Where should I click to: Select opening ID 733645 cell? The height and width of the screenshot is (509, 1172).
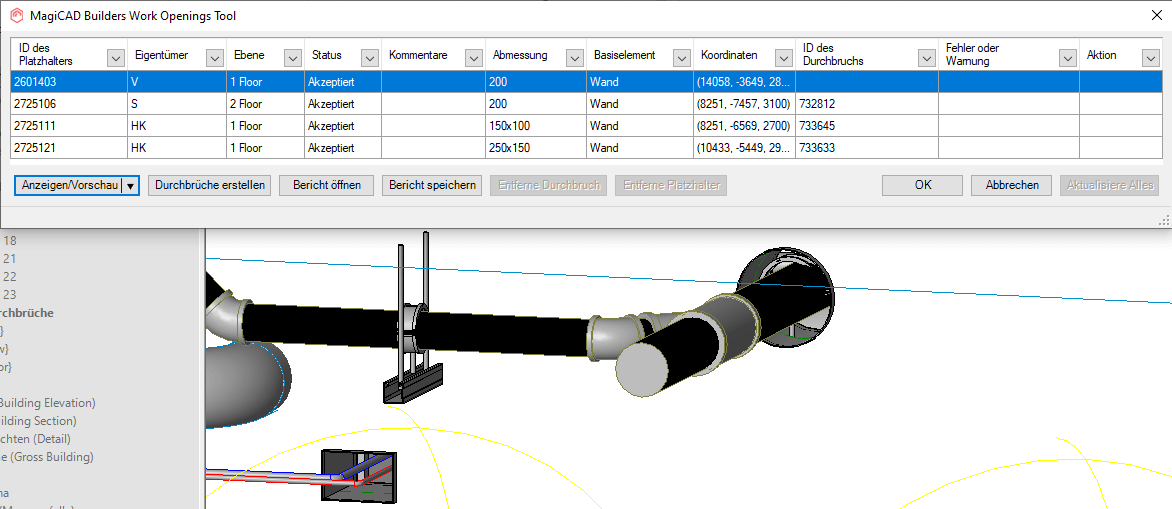(x=866, y=126)
